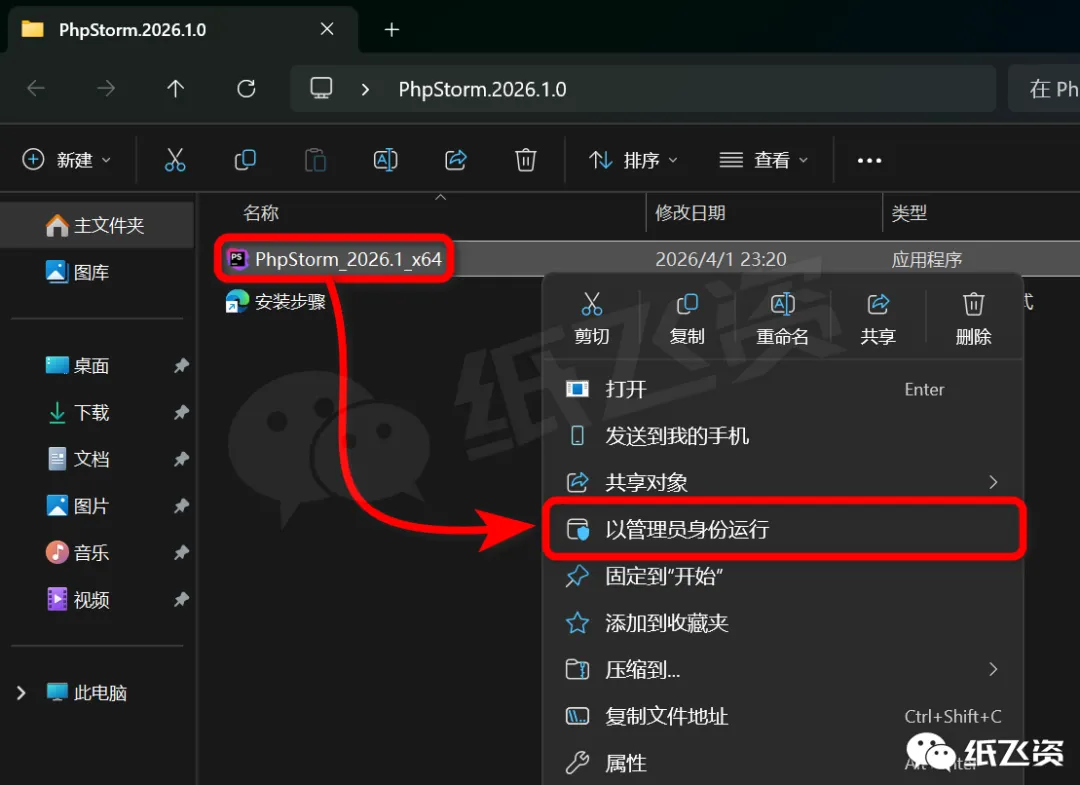Image resolution: width=1080 pixels, height=785 pixels.
Task: Select 固定到"开始" menu item
Action: [x=784, y=576]
